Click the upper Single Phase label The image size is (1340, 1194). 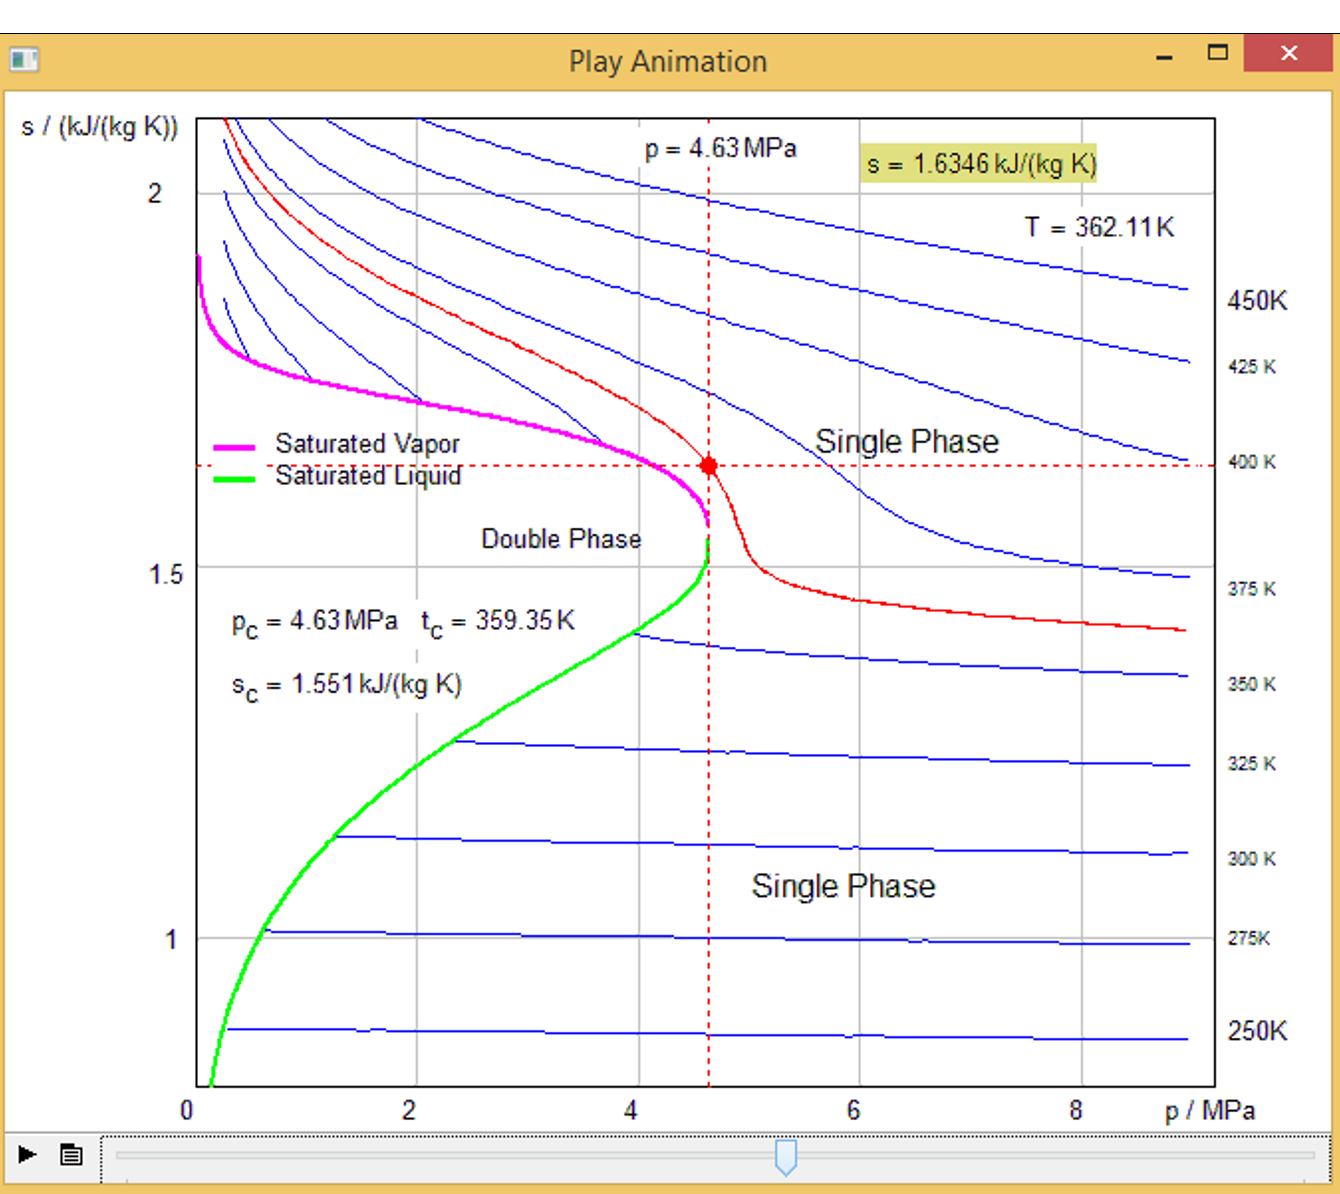point(906,440)
